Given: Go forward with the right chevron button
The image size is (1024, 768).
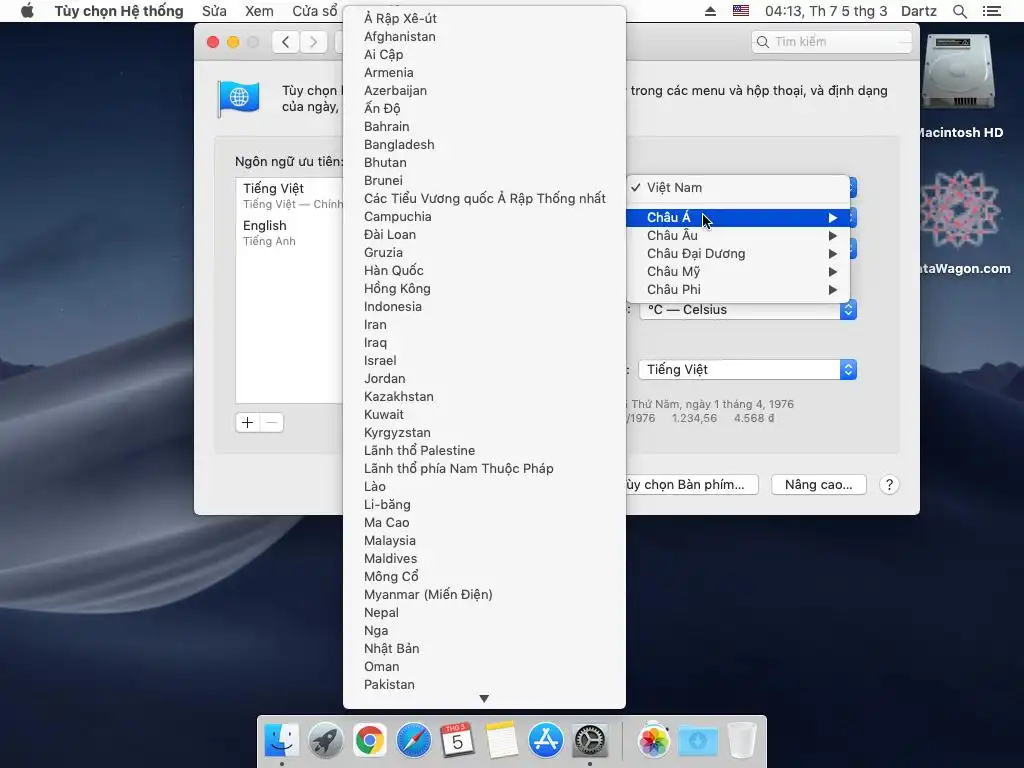Looking at the screenshot, I should click(313, 42).
